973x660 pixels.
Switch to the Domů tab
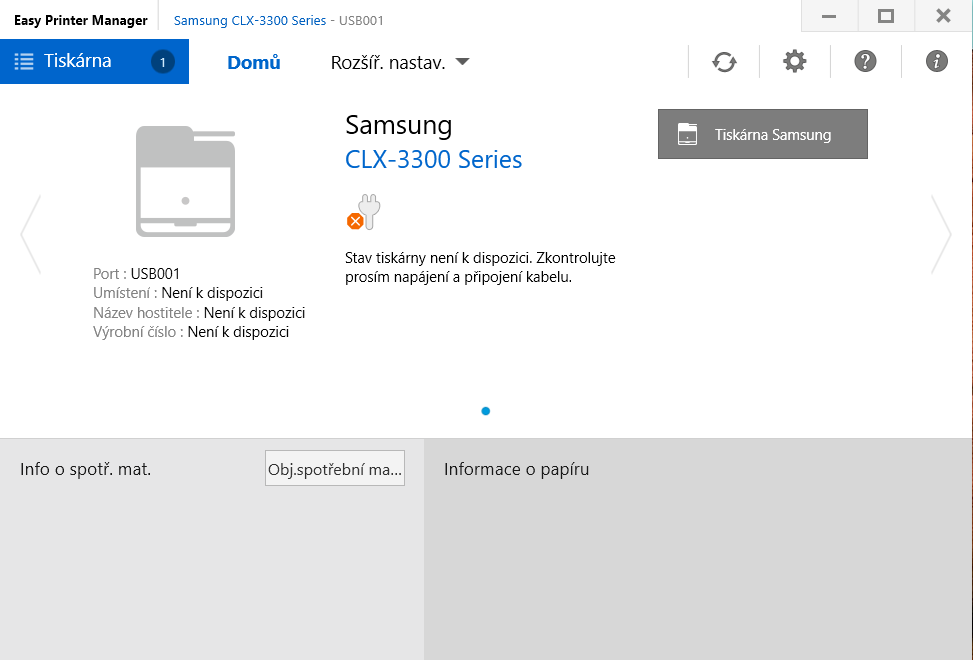tap(254, 63)
